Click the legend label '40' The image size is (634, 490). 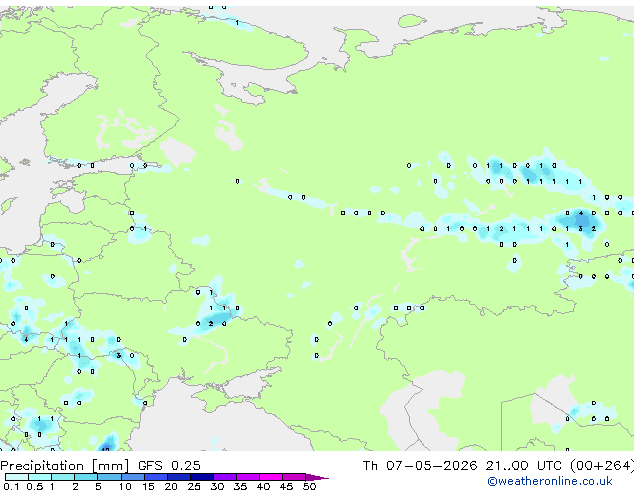pyautogui.click(x=263, y=486)
